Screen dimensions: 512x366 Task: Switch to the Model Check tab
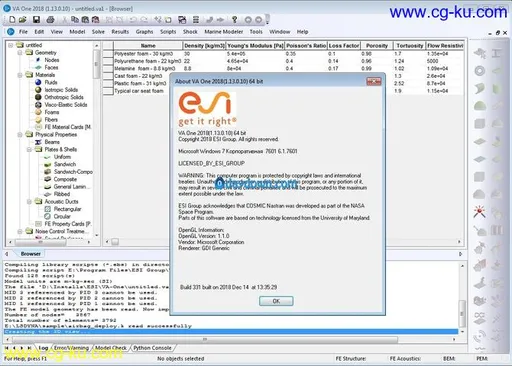111,348
